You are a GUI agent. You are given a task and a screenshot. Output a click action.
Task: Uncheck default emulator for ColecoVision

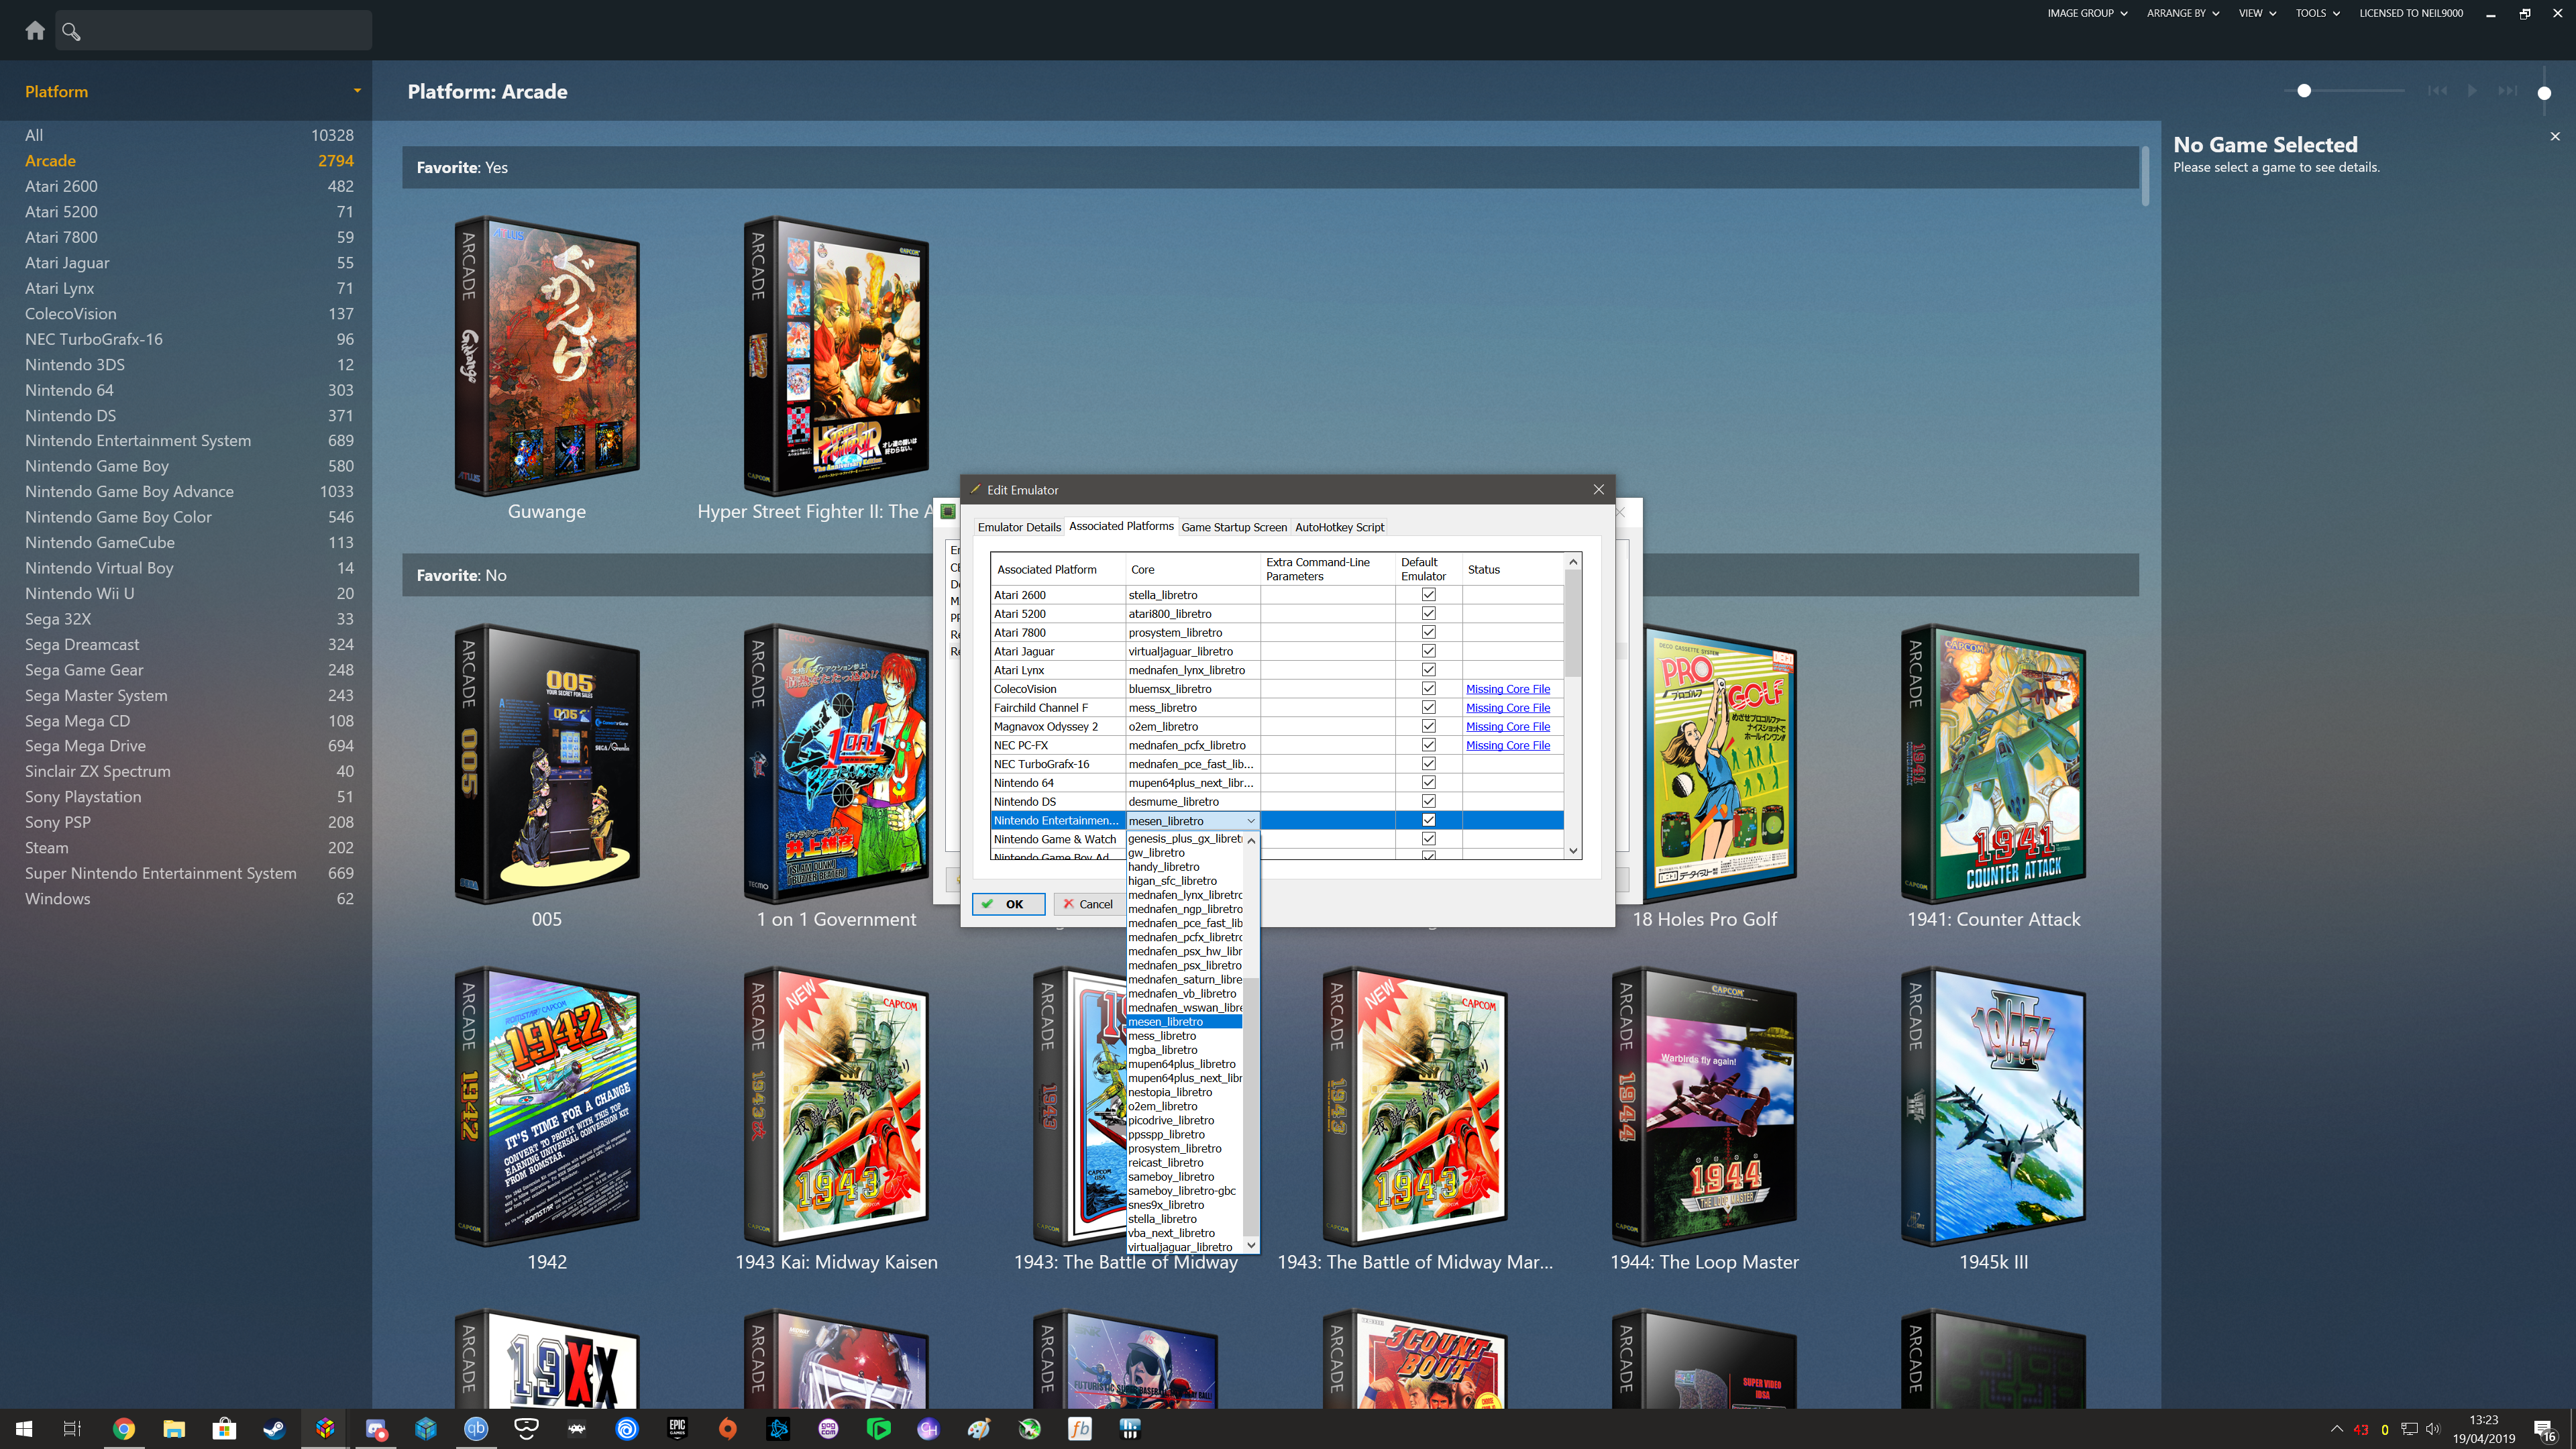(x=1428, y=688)
